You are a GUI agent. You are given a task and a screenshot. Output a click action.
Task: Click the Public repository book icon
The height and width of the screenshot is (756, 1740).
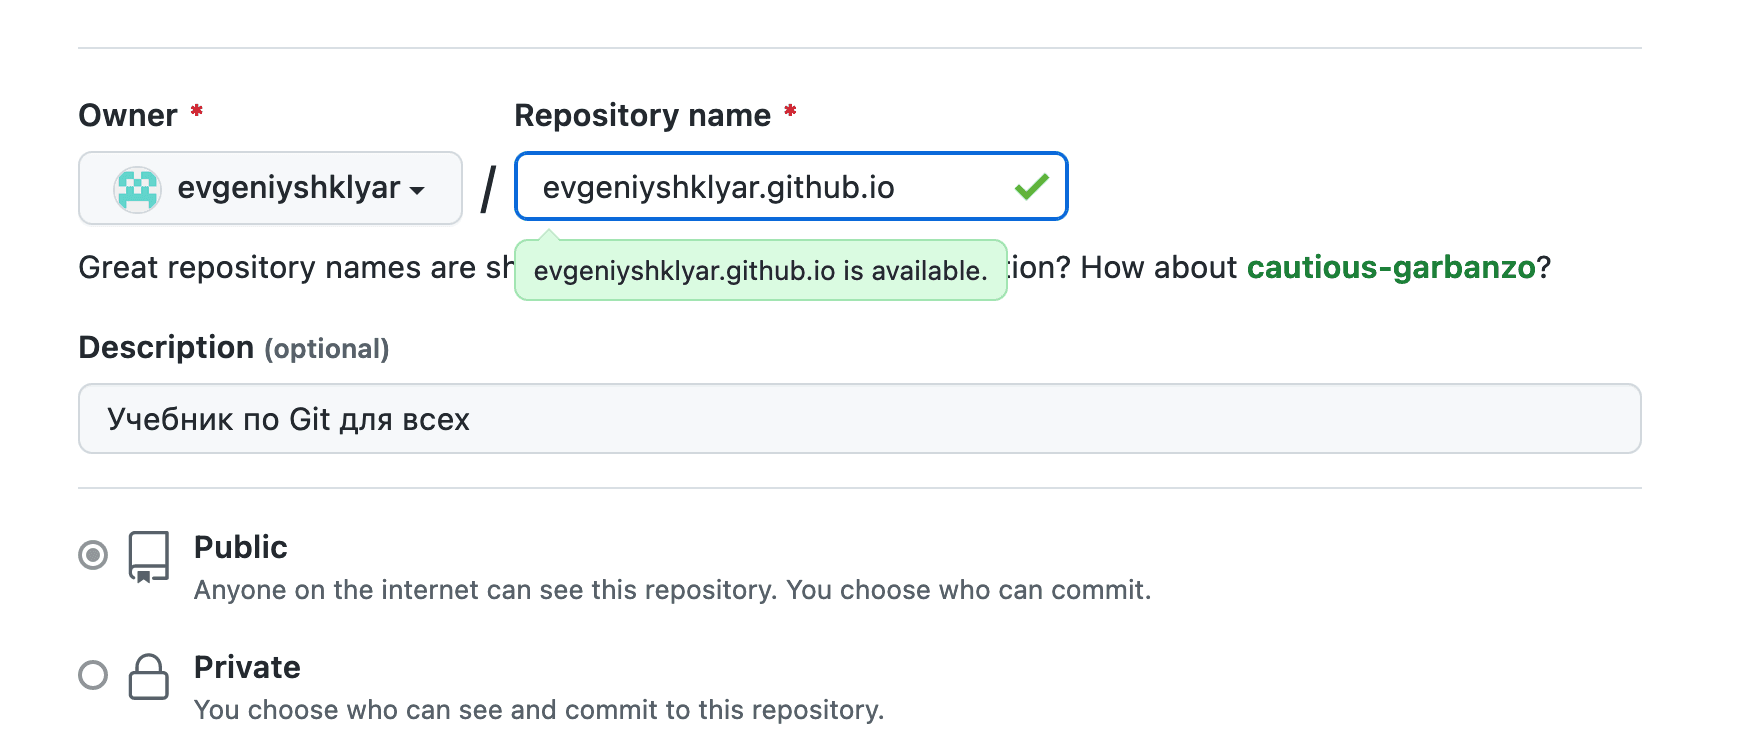point(149,557)
